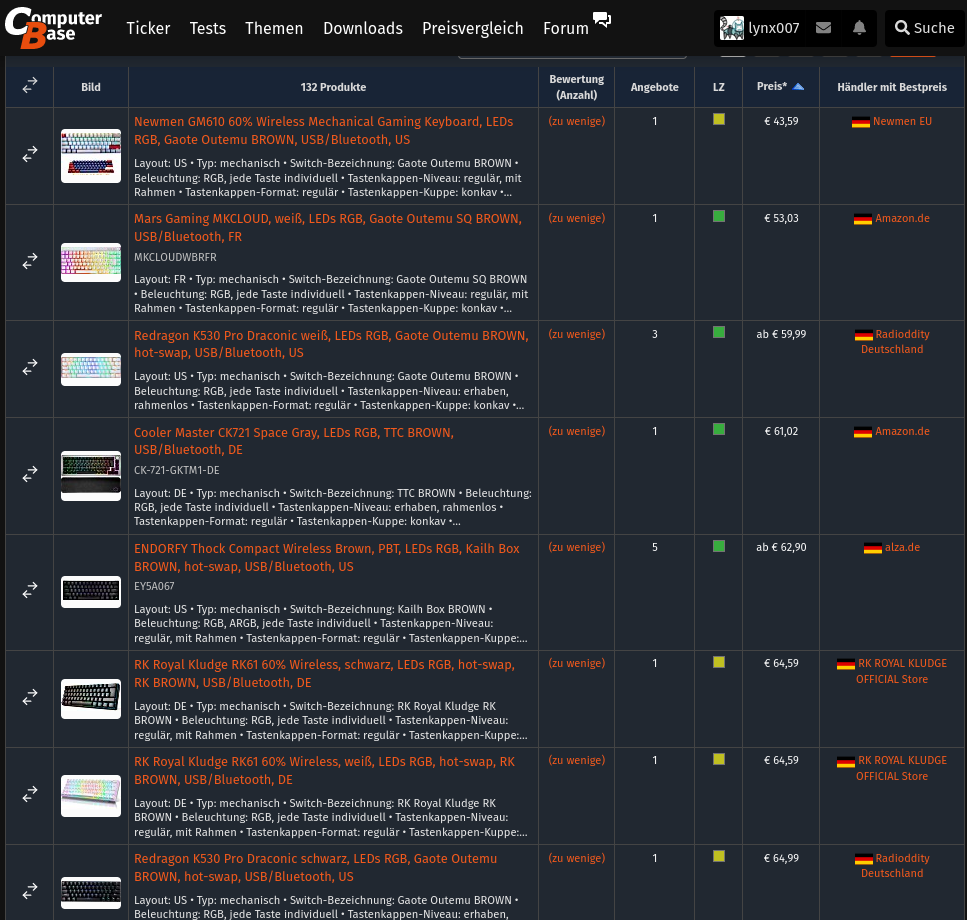Click green availability square for Mars Gaming

click(x=718, y=216)
